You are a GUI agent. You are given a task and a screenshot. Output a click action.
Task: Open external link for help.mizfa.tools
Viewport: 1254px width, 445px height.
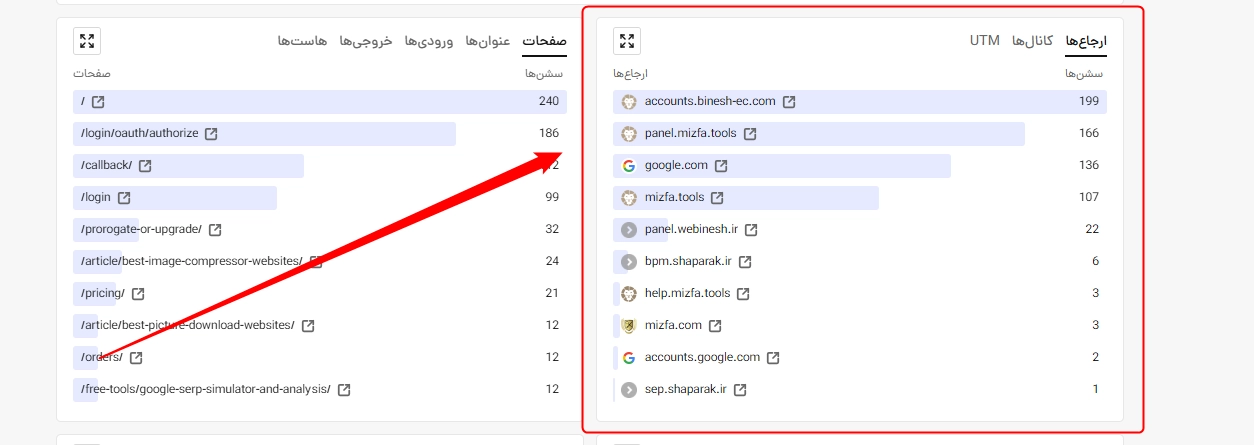coord(743,294)
